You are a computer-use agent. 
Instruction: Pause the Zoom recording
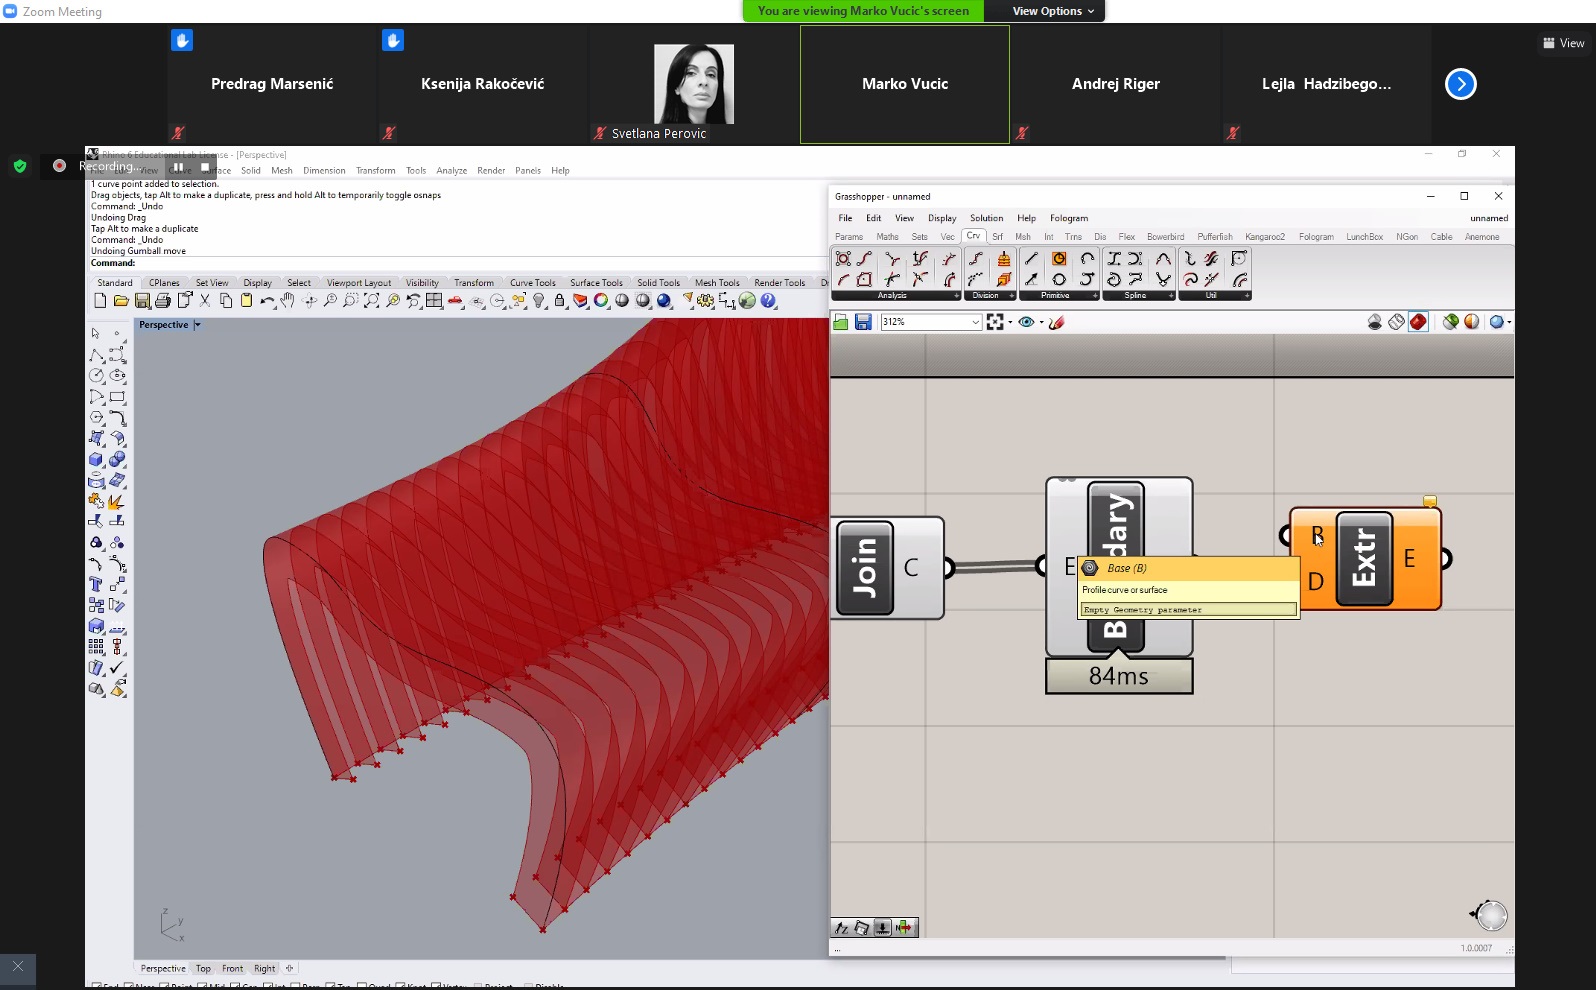[178, 167]
